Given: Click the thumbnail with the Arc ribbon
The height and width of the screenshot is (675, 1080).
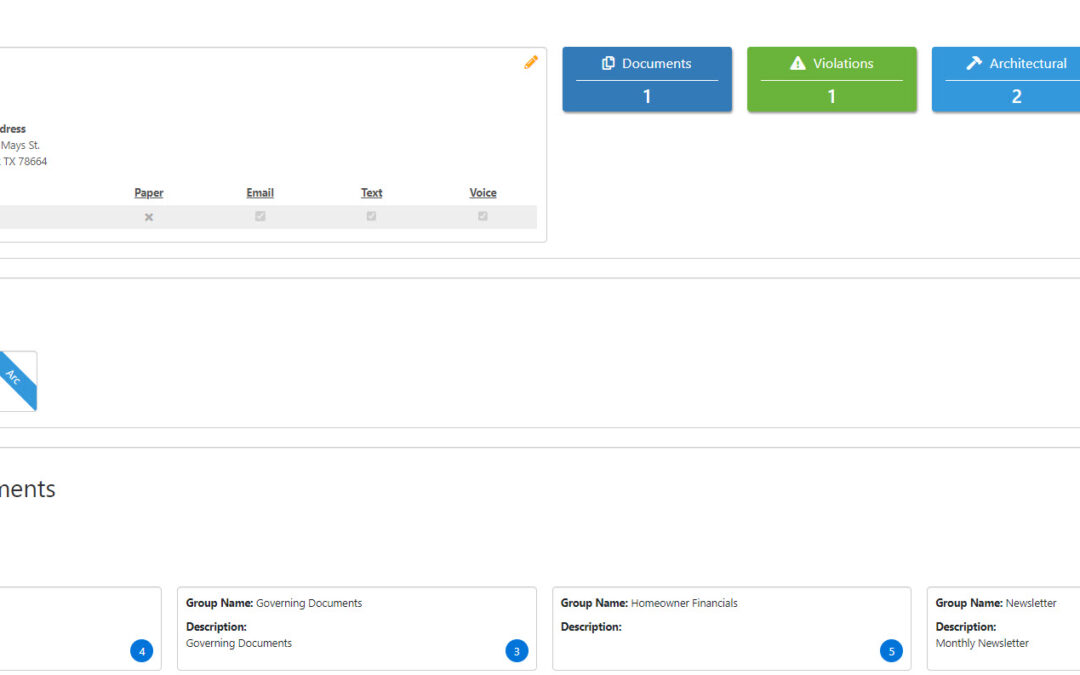Looking at the screenshot, I should pos(16,381).
